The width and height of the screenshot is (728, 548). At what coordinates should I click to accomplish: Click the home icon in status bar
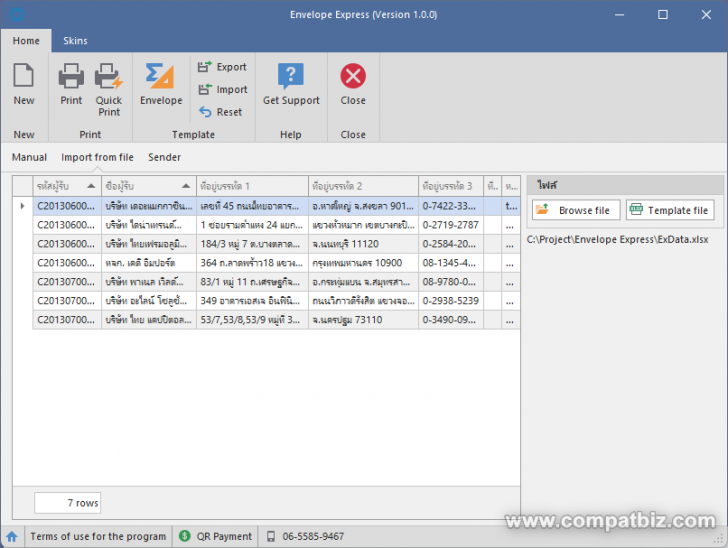click(12, 537)
